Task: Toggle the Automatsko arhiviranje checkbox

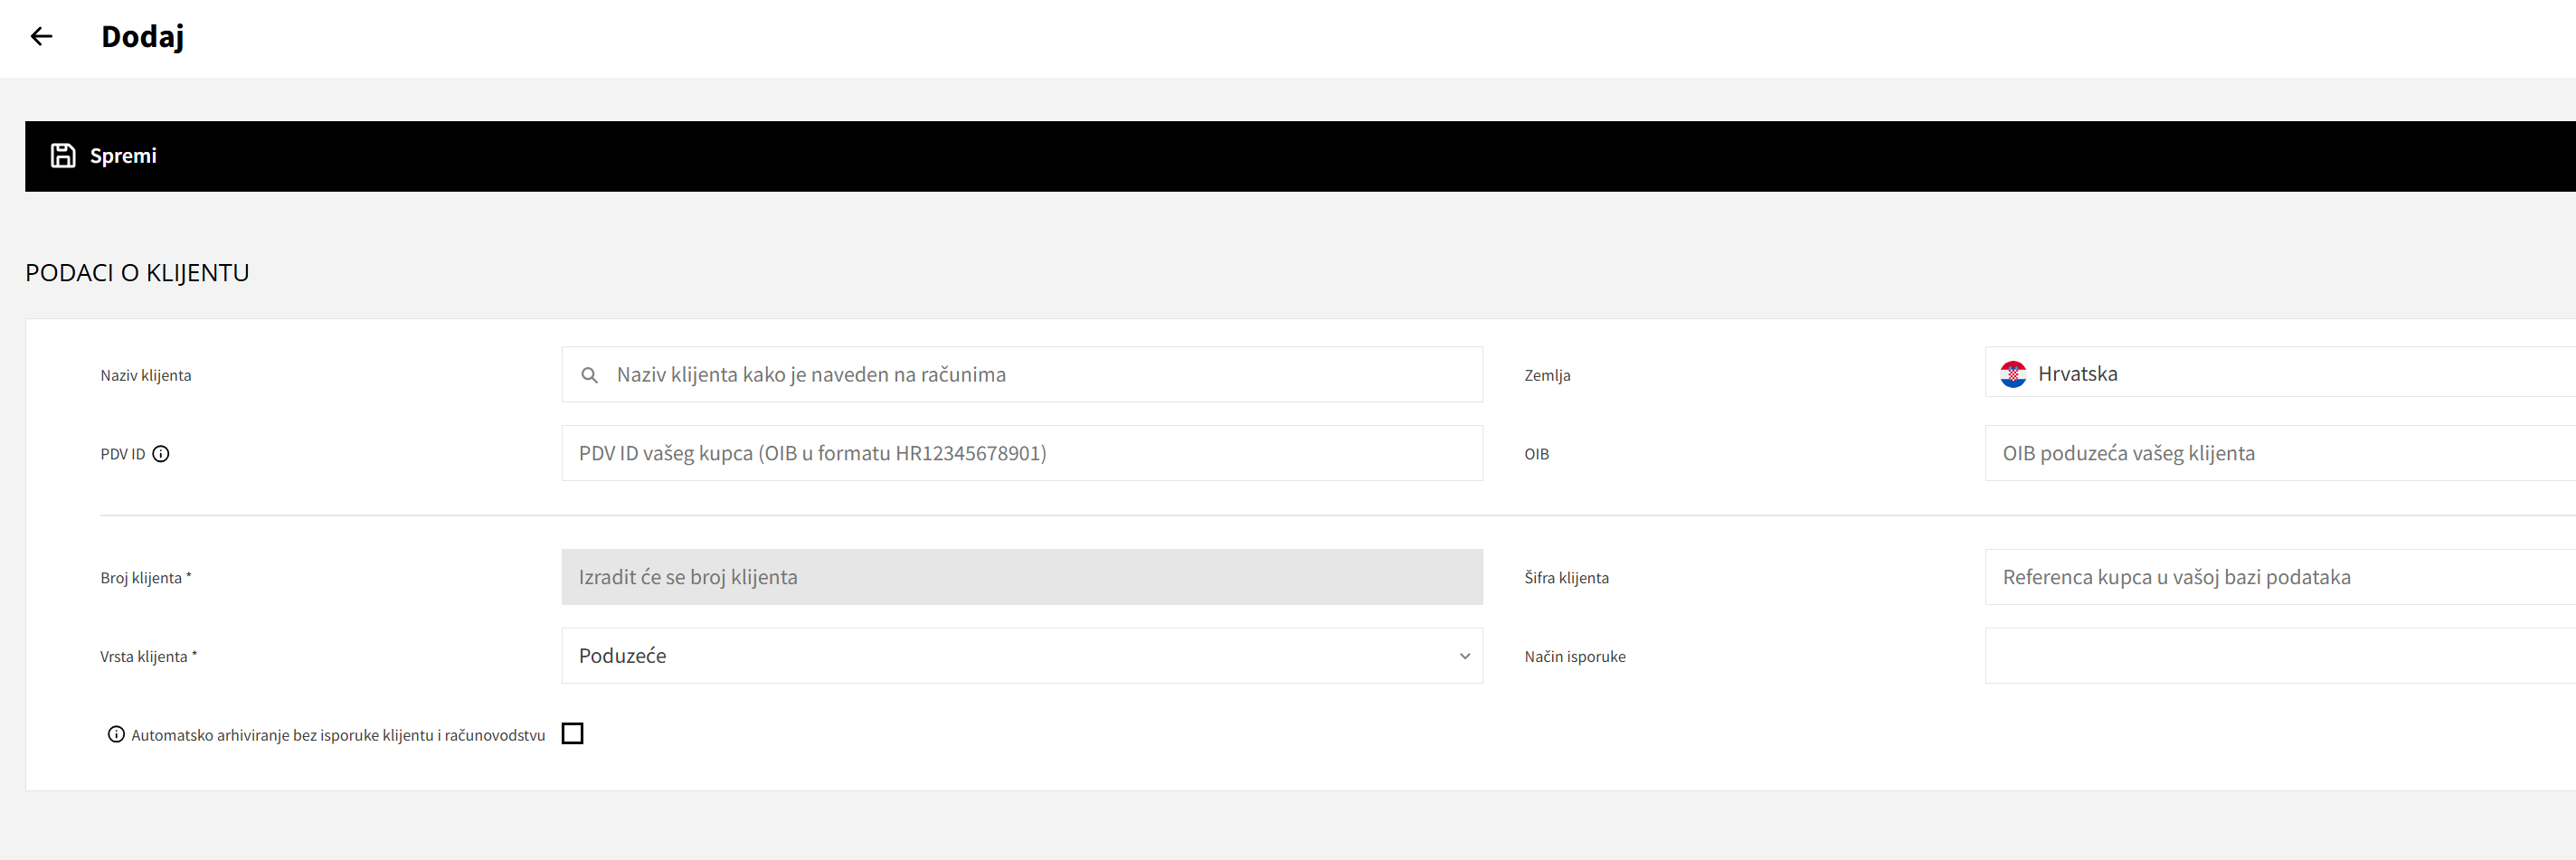Action: coord(573,734)
